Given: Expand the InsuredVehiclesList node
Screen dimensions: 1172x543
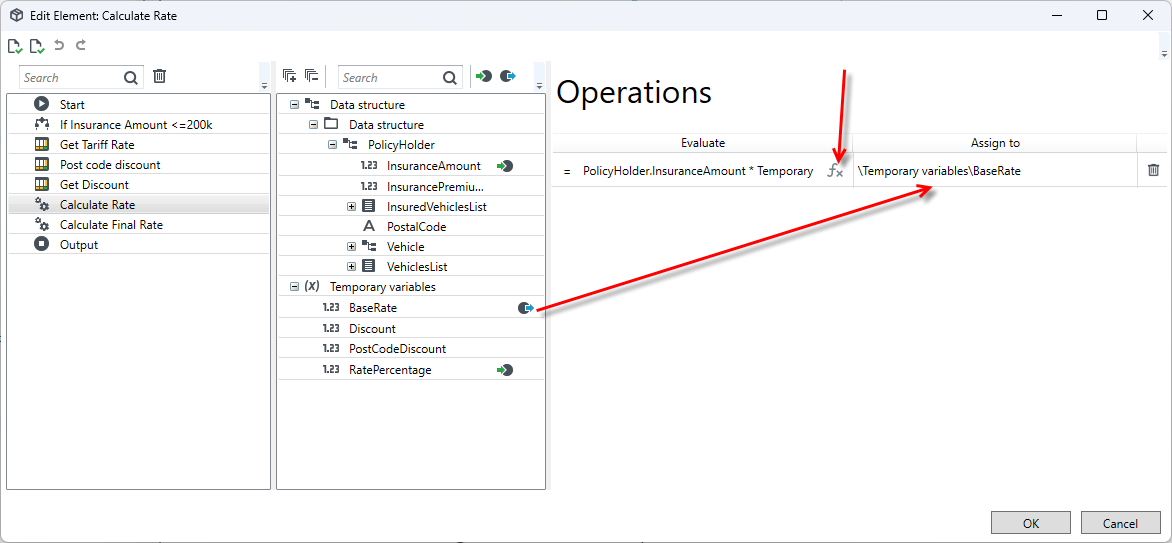Looking at the screenshot, I should tap(351, 206).
